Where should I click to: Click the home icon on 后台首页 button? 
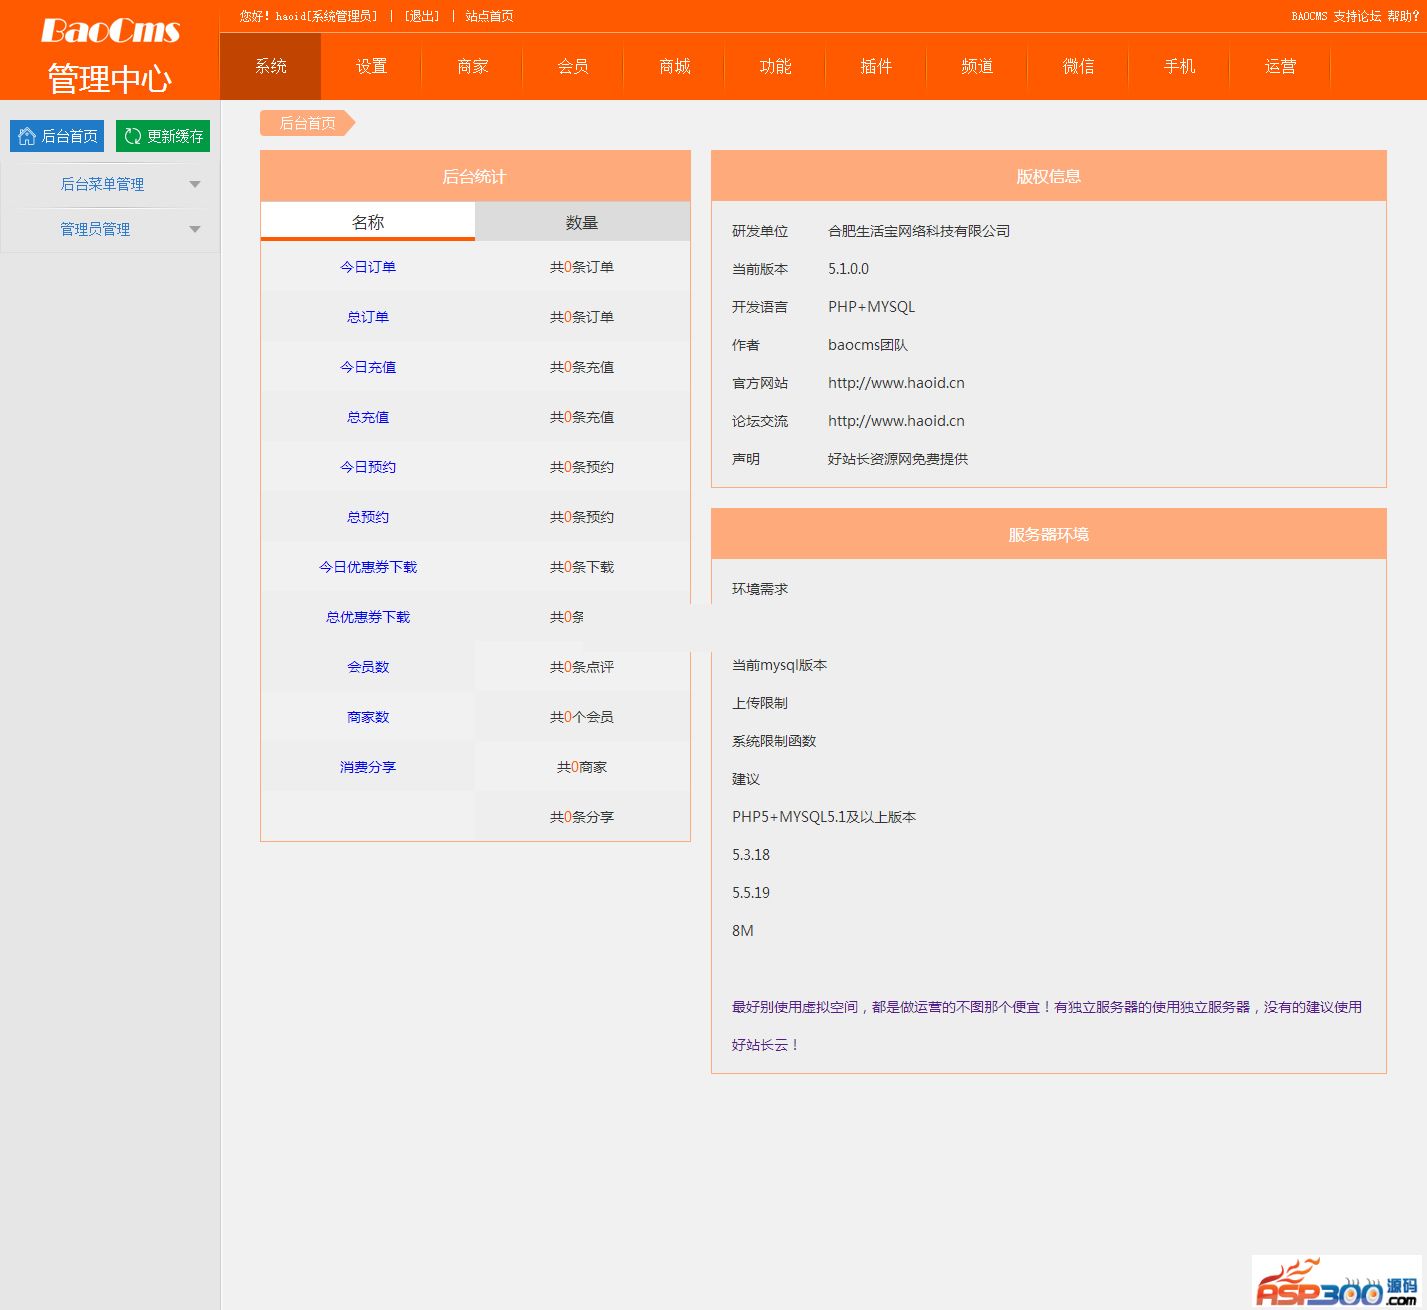[x=27, y=136]
